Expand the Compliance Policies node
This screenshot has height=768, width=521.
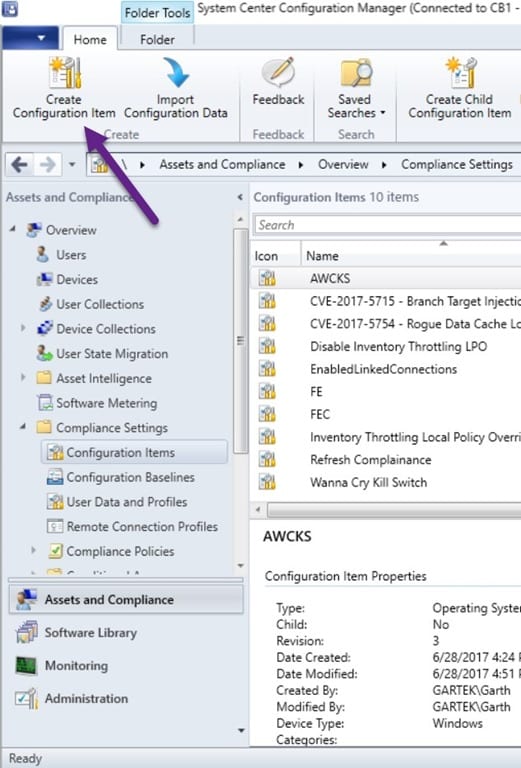(33, 550)
